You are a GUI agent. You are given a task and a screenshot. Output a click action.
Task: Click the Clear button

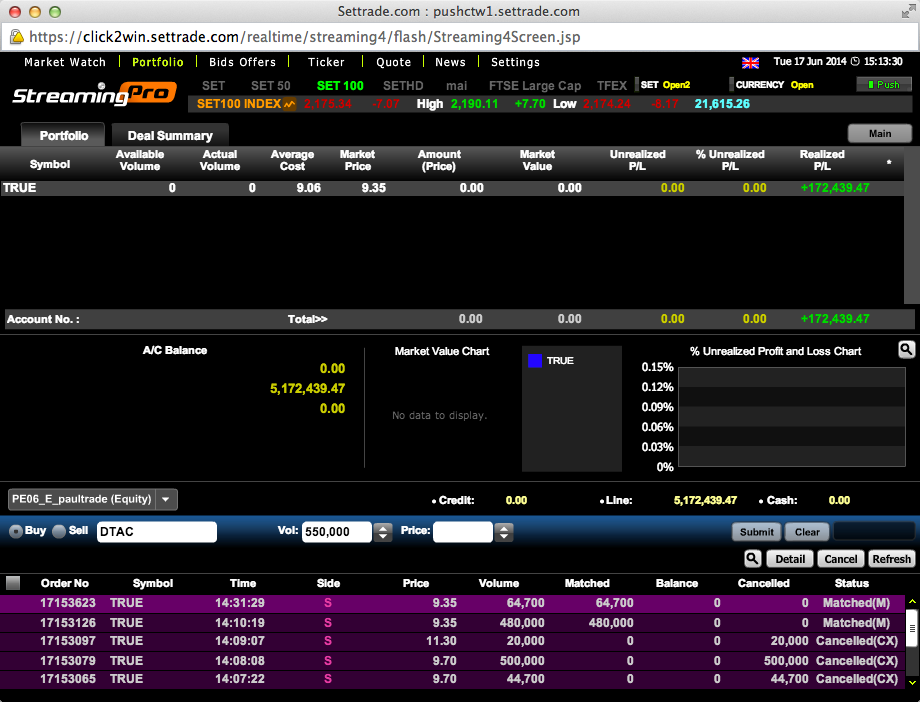807,532
